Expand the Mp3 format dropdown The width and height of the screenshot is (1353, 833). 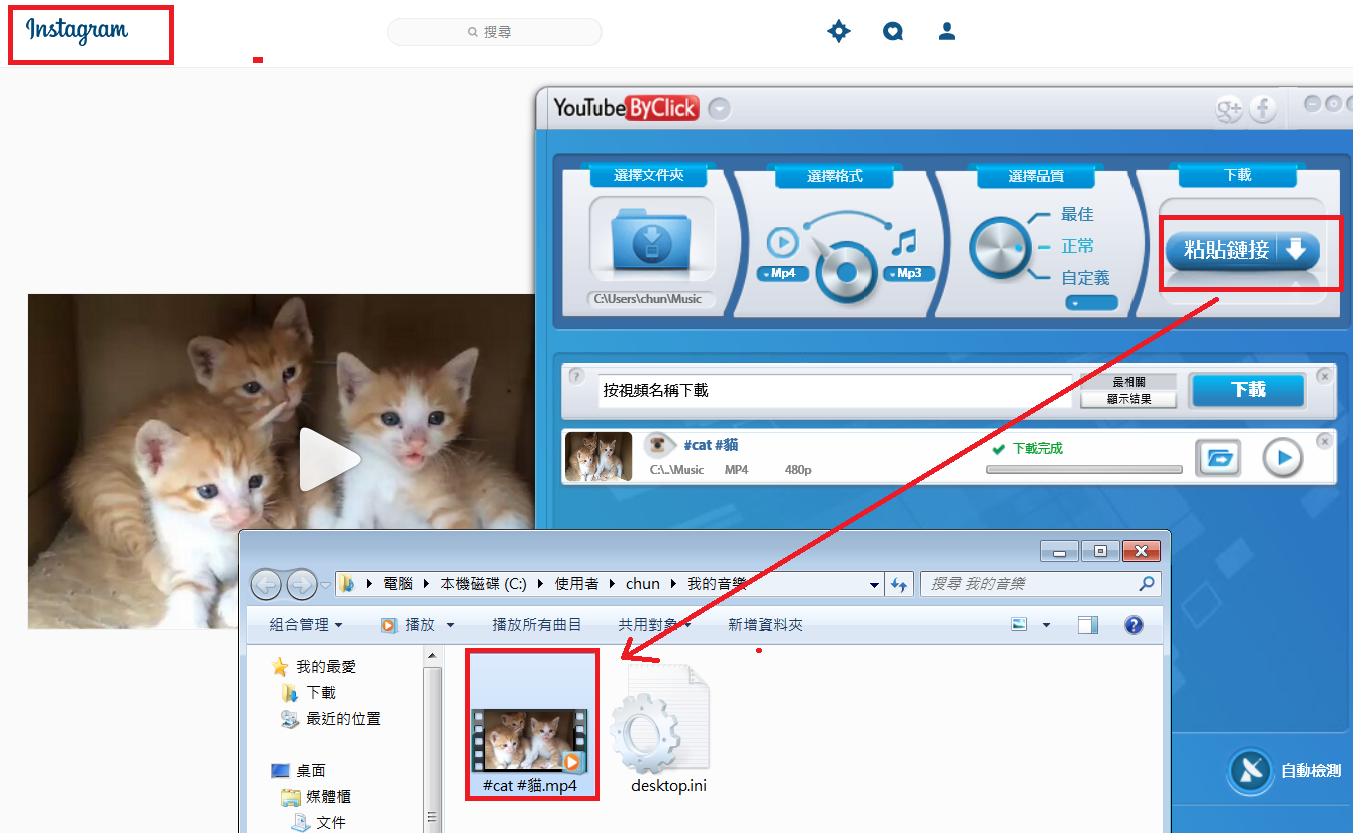(908, 273)
